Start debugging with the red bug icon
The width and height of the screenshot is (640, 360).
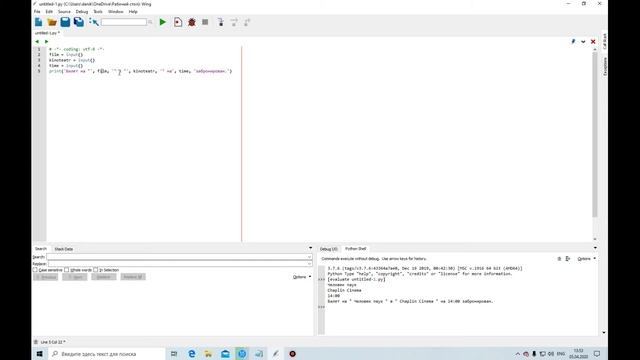click(192, 22)
